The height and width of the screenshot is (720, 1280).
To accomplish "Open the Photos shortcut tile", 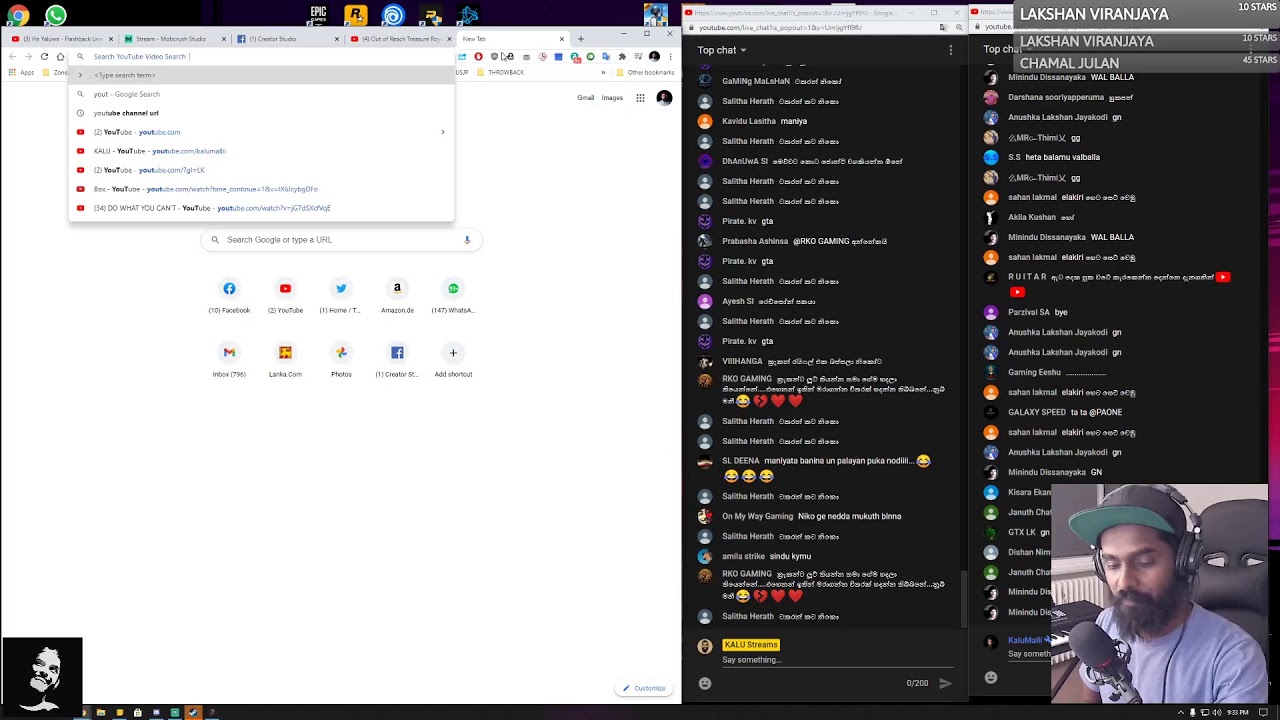I will (341, 359).
